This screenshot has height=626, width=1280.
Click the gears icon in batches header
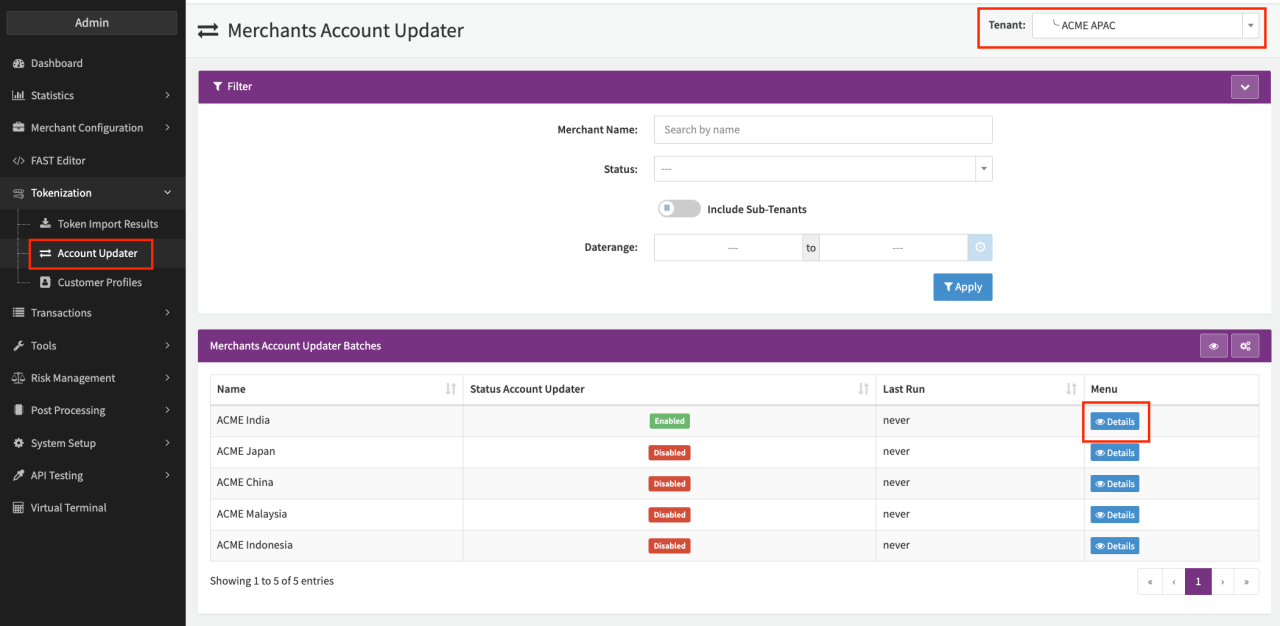pyautogui.click(x=1245, y=346)
